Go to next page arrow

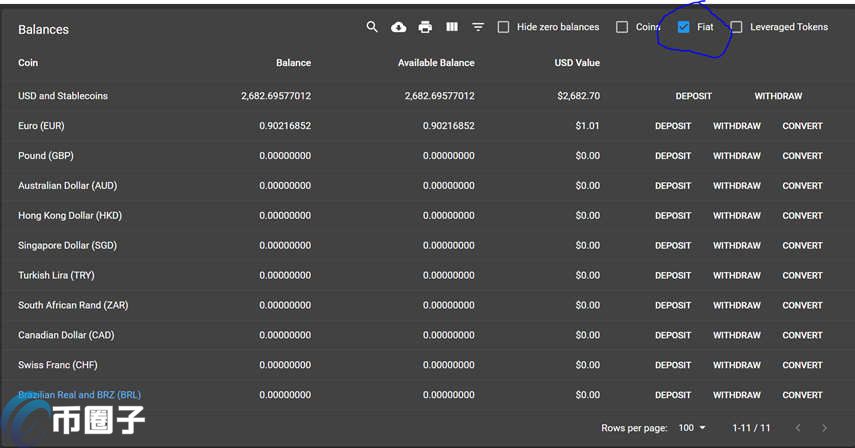click(824, 428)
